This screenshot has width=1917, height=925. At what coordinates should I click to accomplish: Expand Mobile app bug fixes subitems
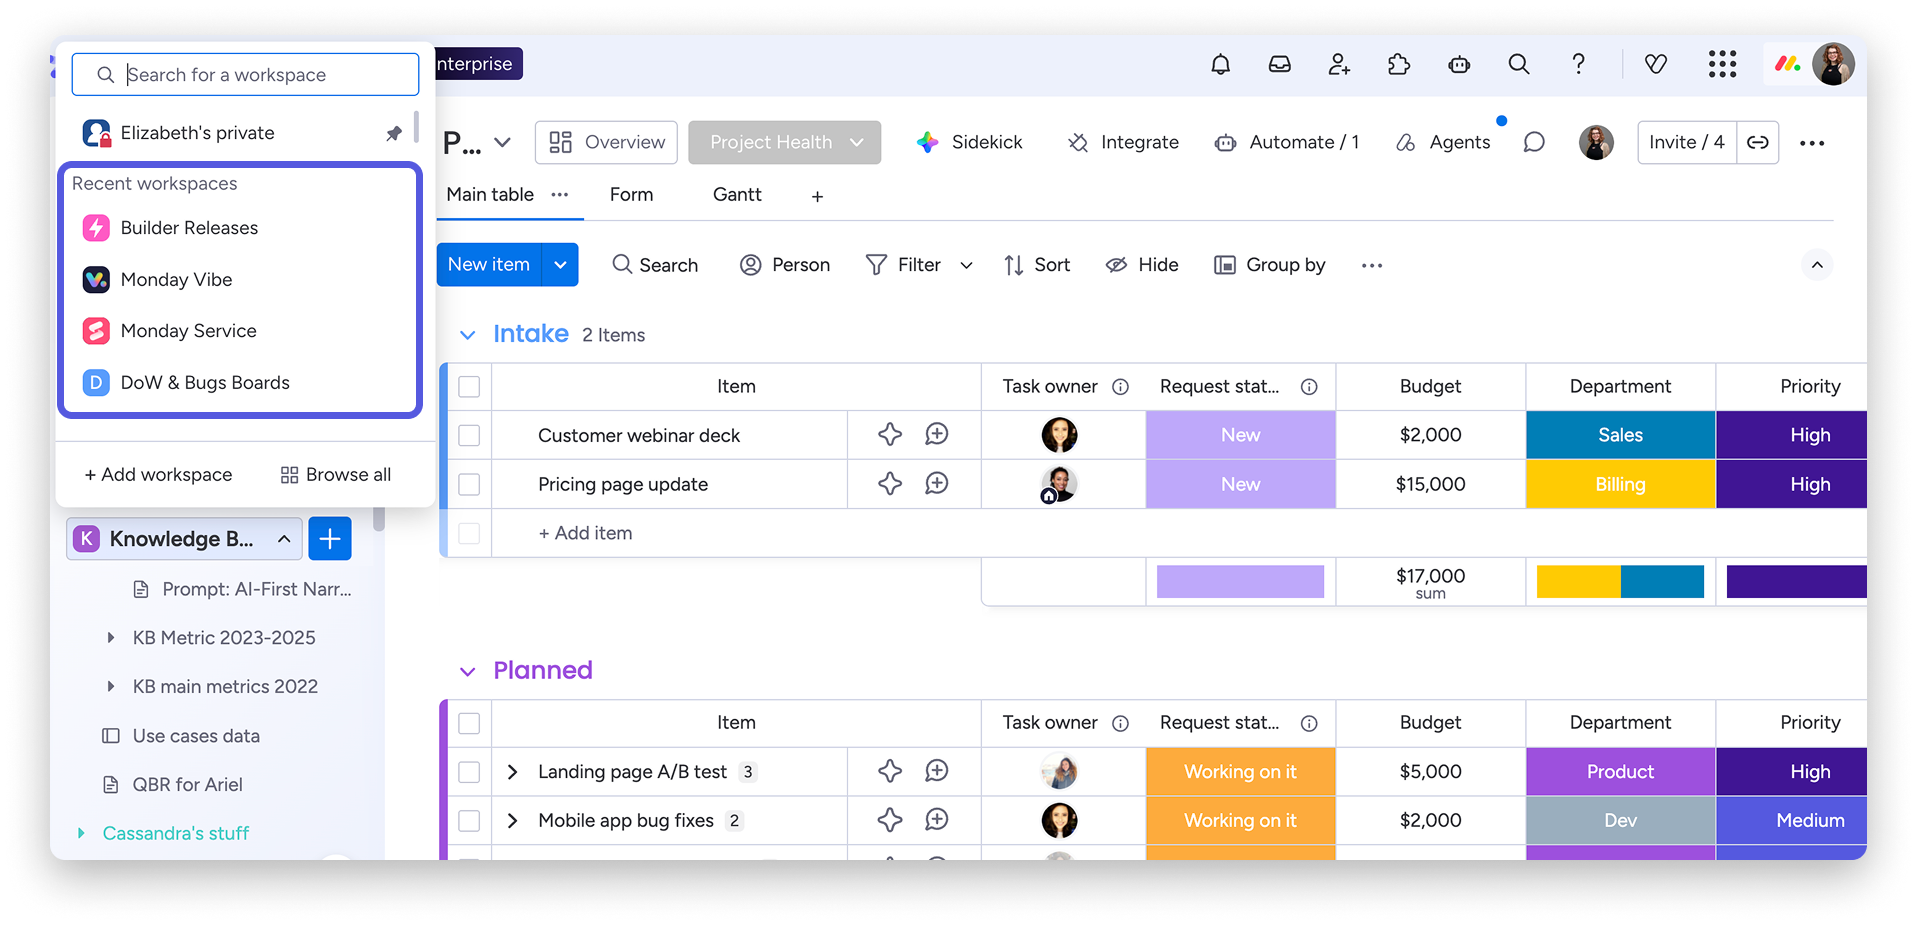[512, 821]
